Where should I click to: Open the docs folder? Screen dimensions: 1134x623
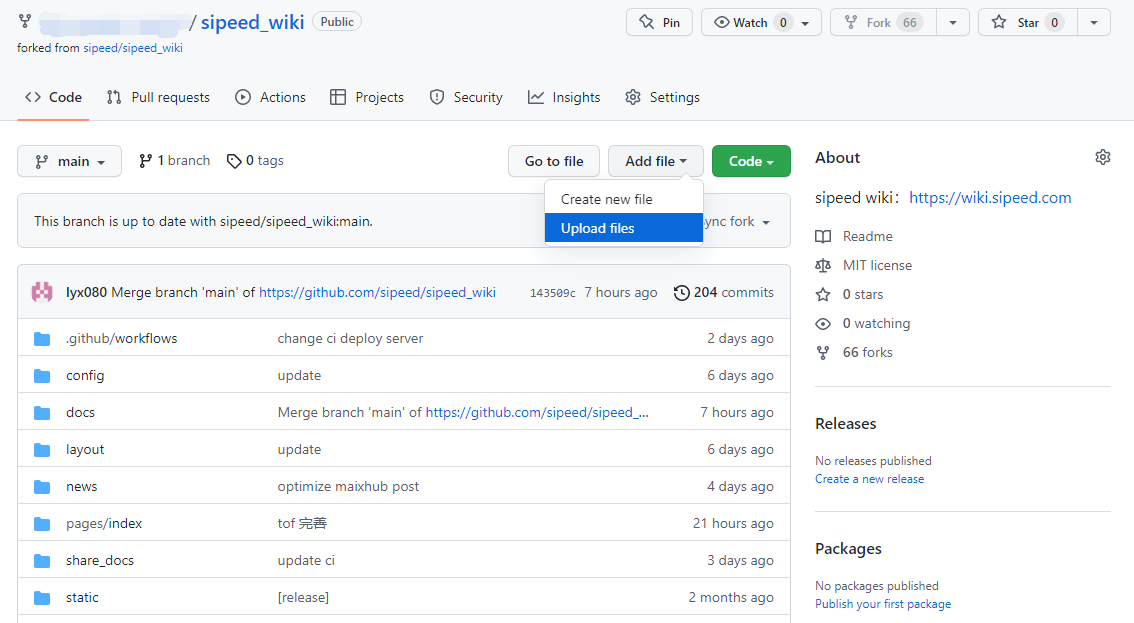(80, 412)
